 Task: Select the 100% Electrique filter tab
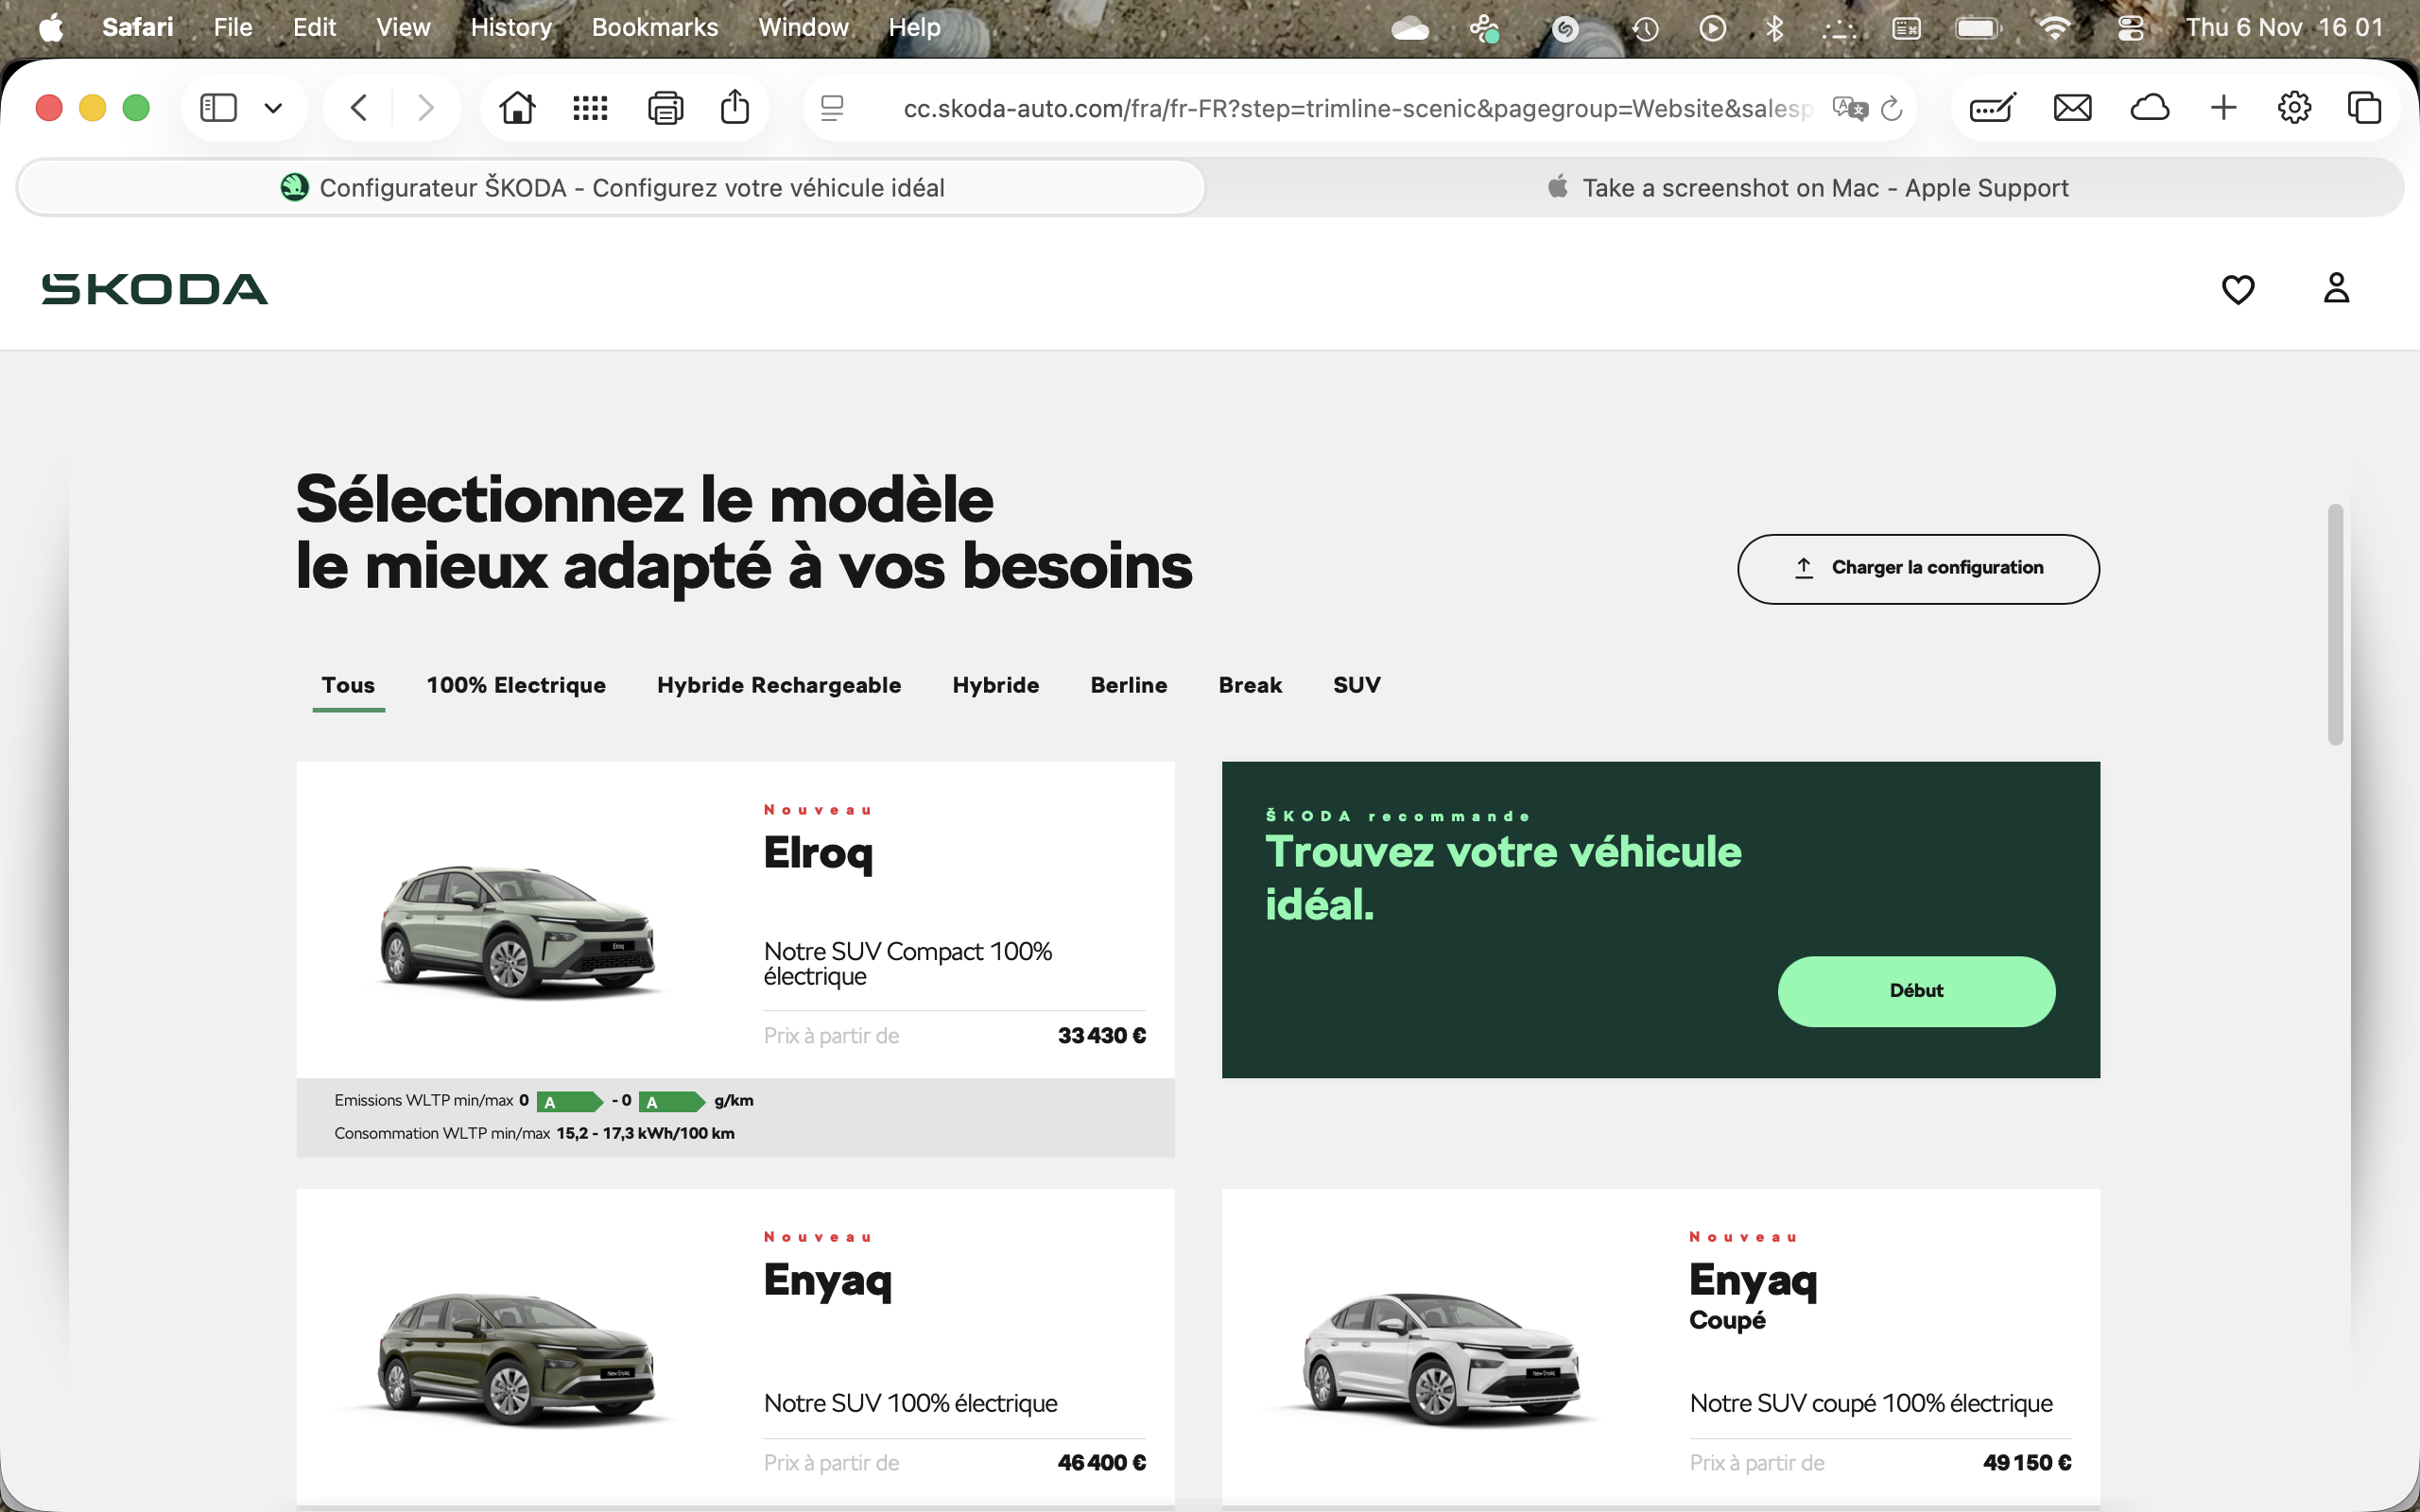coord(516,685)
